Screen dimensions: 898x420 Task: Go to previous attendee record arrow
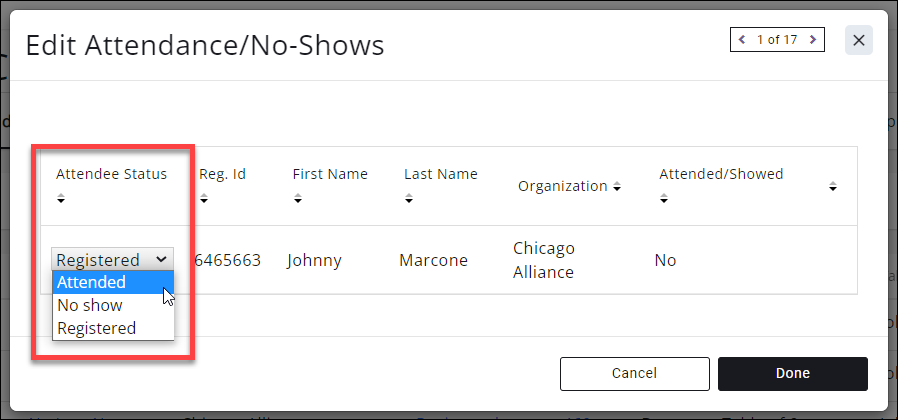click(742, 40)
